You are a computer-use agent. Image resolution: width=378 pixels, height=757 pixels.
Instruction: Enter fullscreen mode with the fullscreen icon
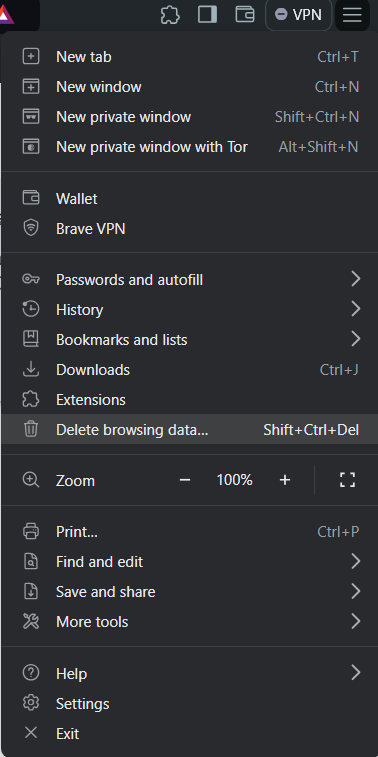pos(347,480)
